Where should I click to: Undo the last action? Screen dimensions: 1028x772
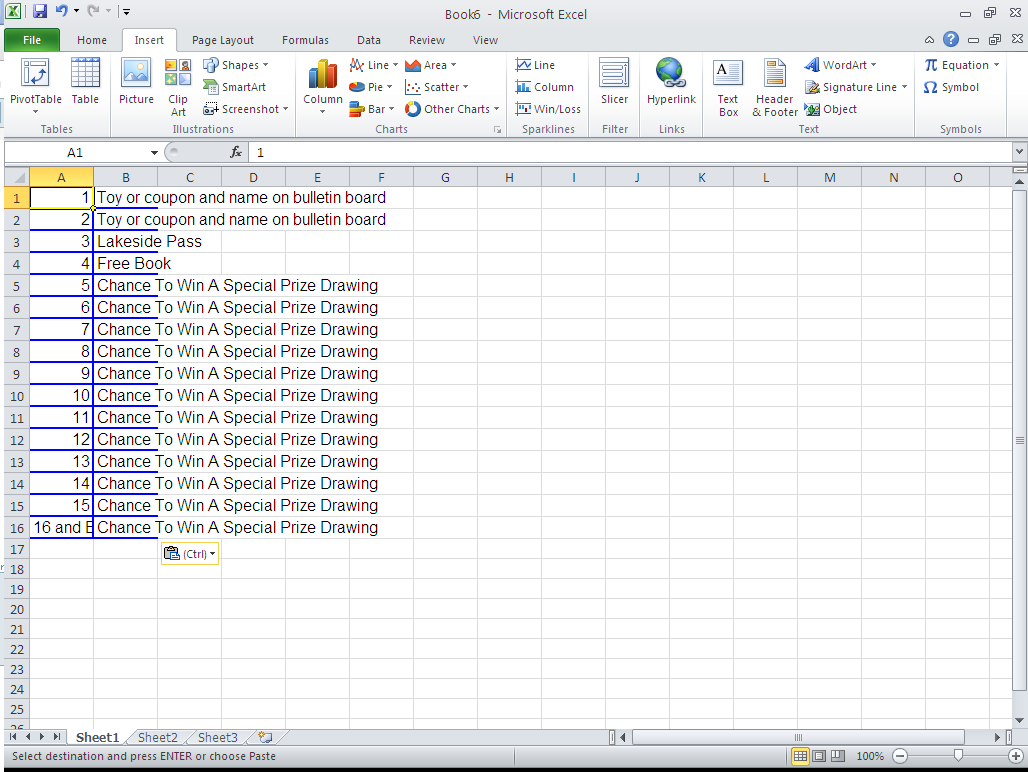point(62,11)
